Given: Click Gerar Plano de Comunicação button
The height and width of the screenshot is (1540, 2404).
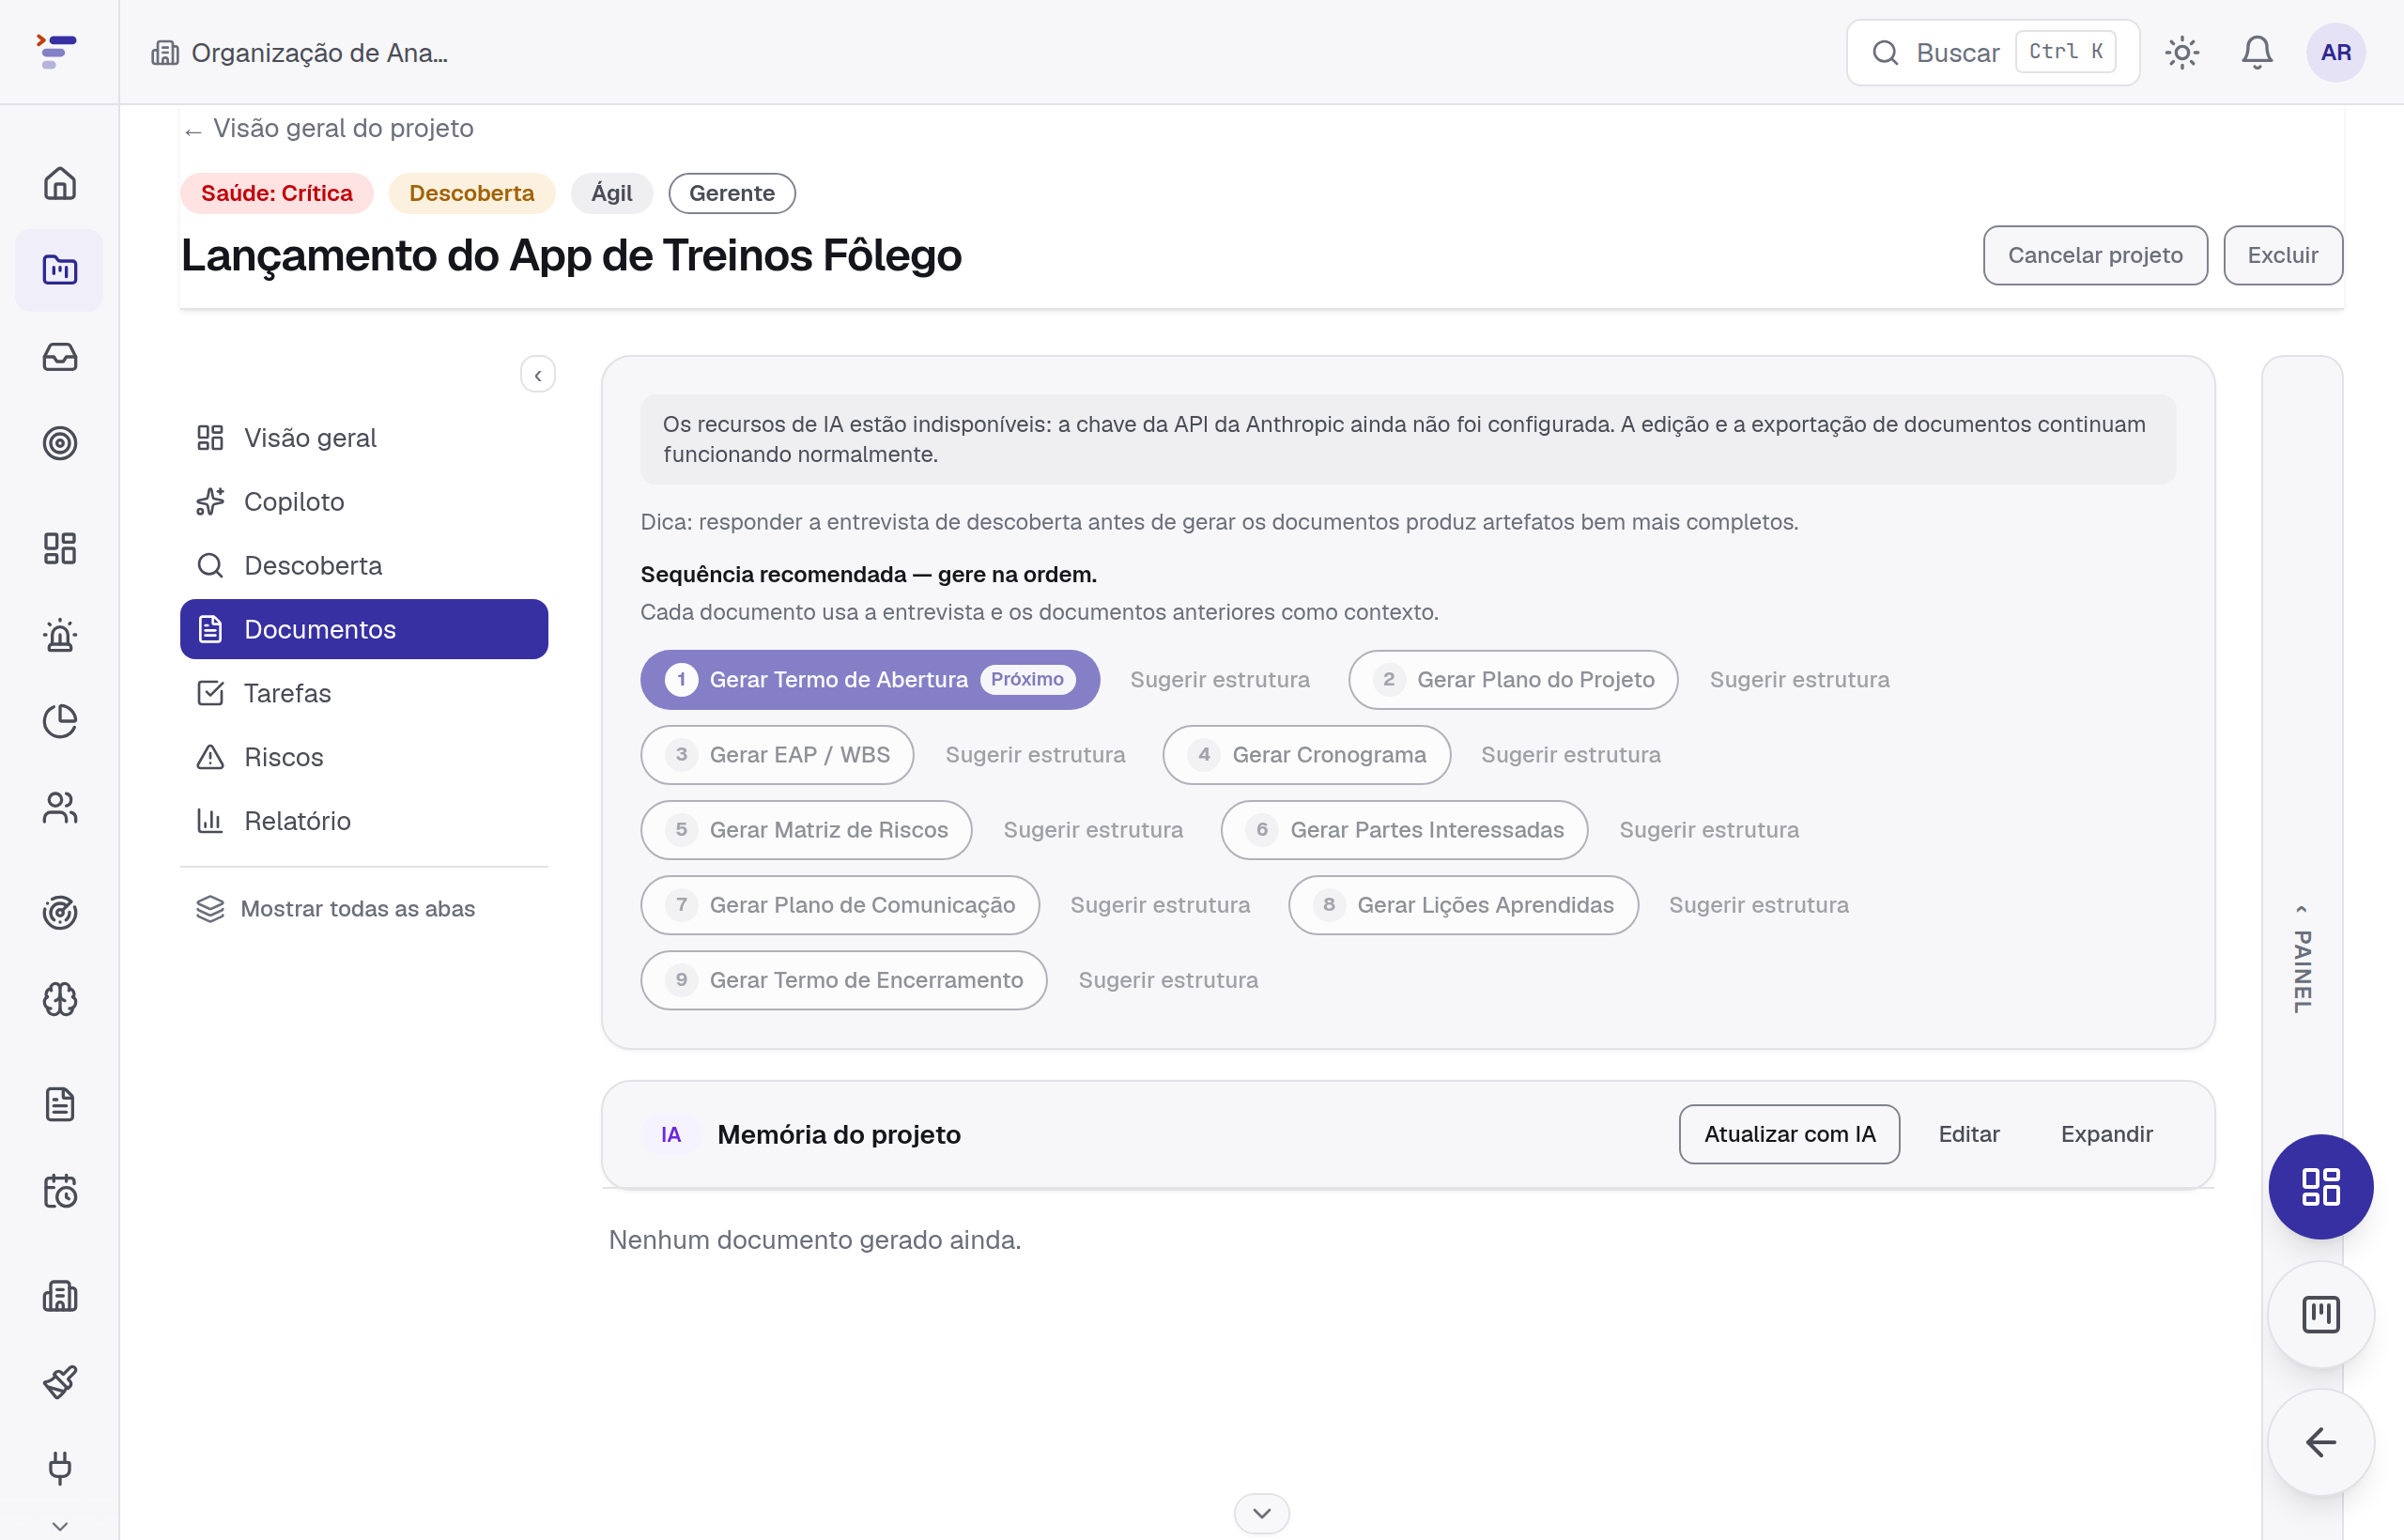Looking at the screenshot, I should point(840,905).
